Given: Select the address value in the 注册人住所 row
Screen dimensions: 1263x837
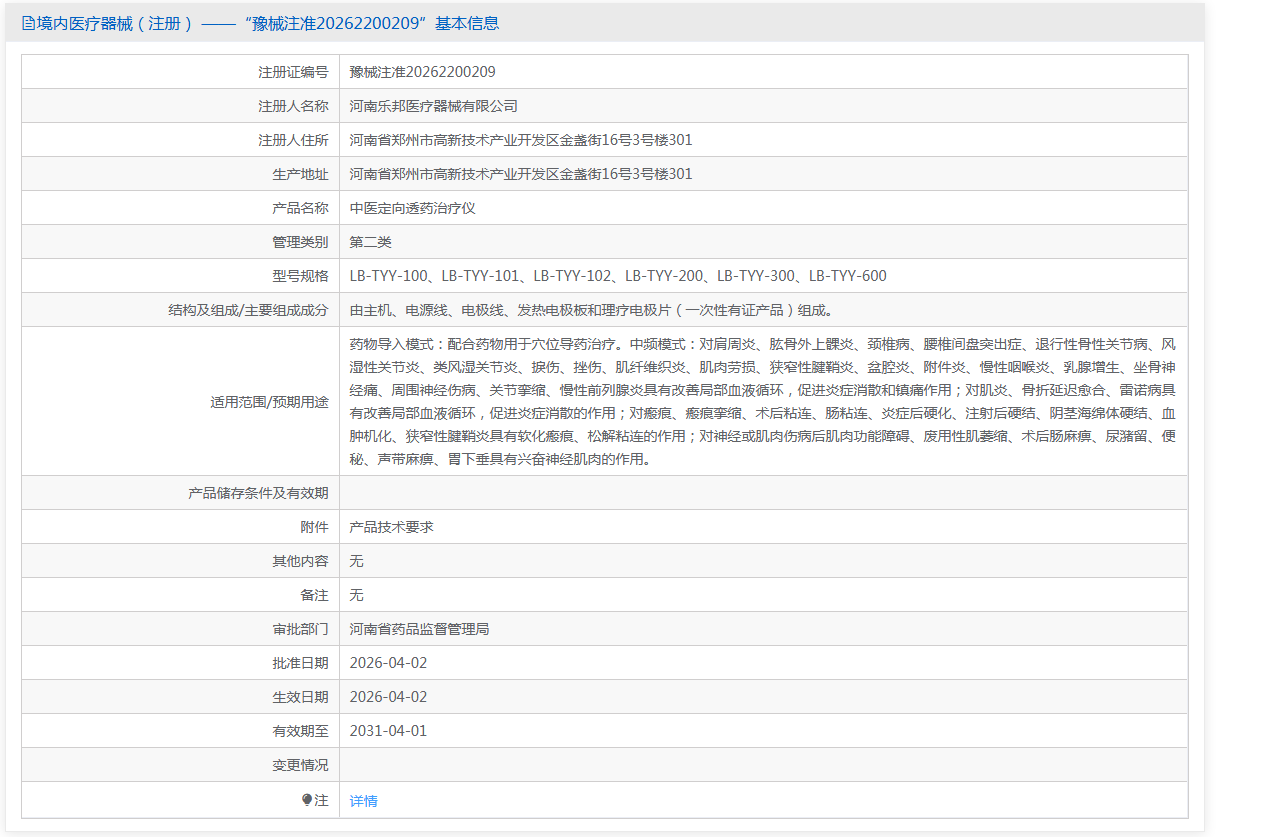Looking at the screenshot, I should (x=521, y=140).
